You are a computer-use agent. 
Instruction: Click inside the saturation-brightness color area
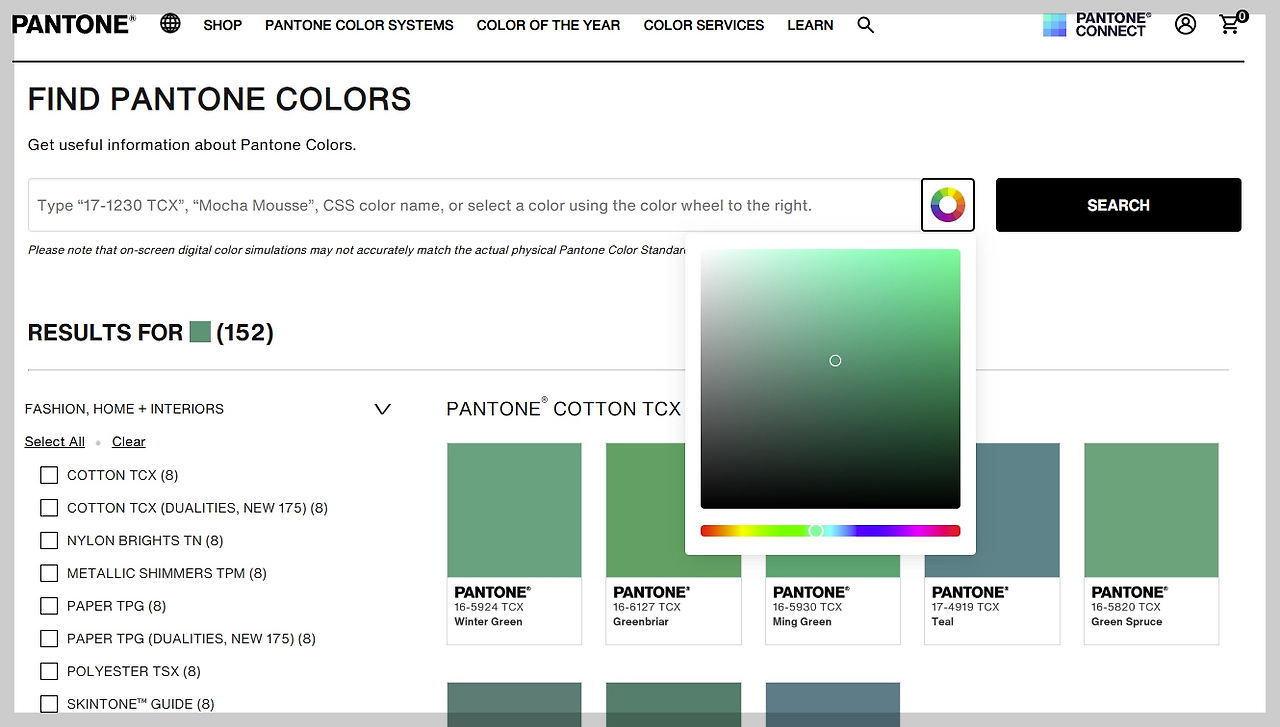point(830,379)
